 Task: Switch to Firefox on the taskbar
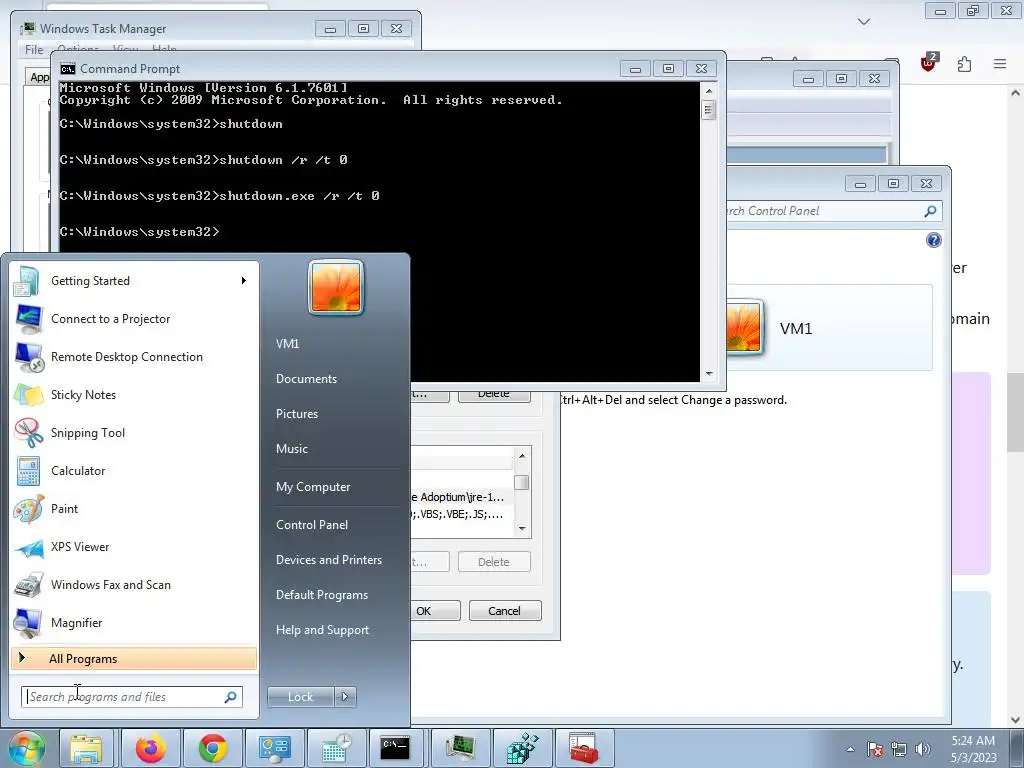[x=150, y=748]
